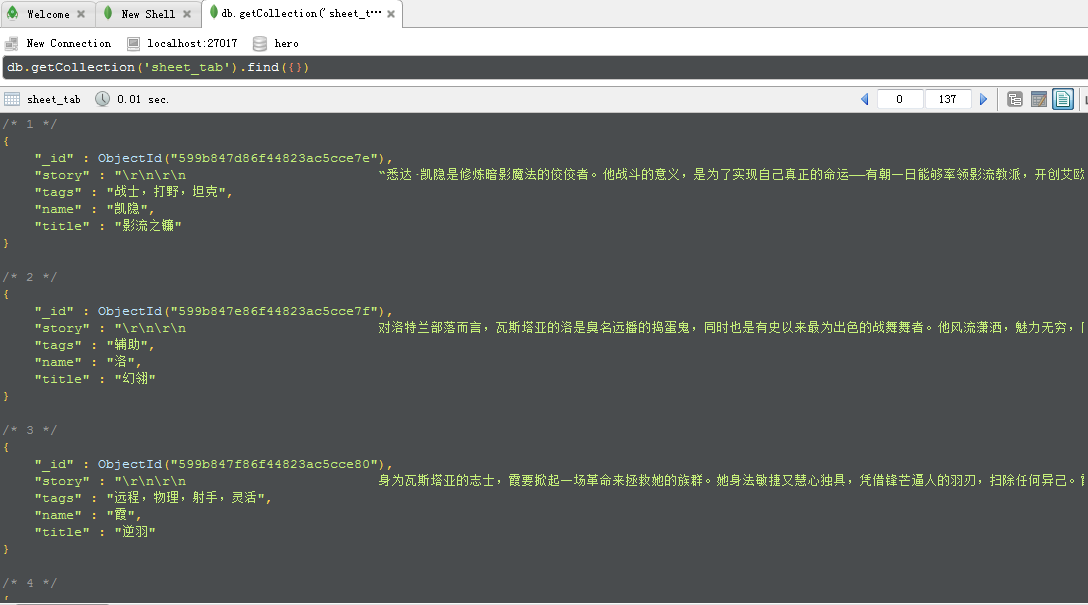Load the next page of results
Image resolution: width=1088 pixels, height=605 pixels.
coord(983,99)
